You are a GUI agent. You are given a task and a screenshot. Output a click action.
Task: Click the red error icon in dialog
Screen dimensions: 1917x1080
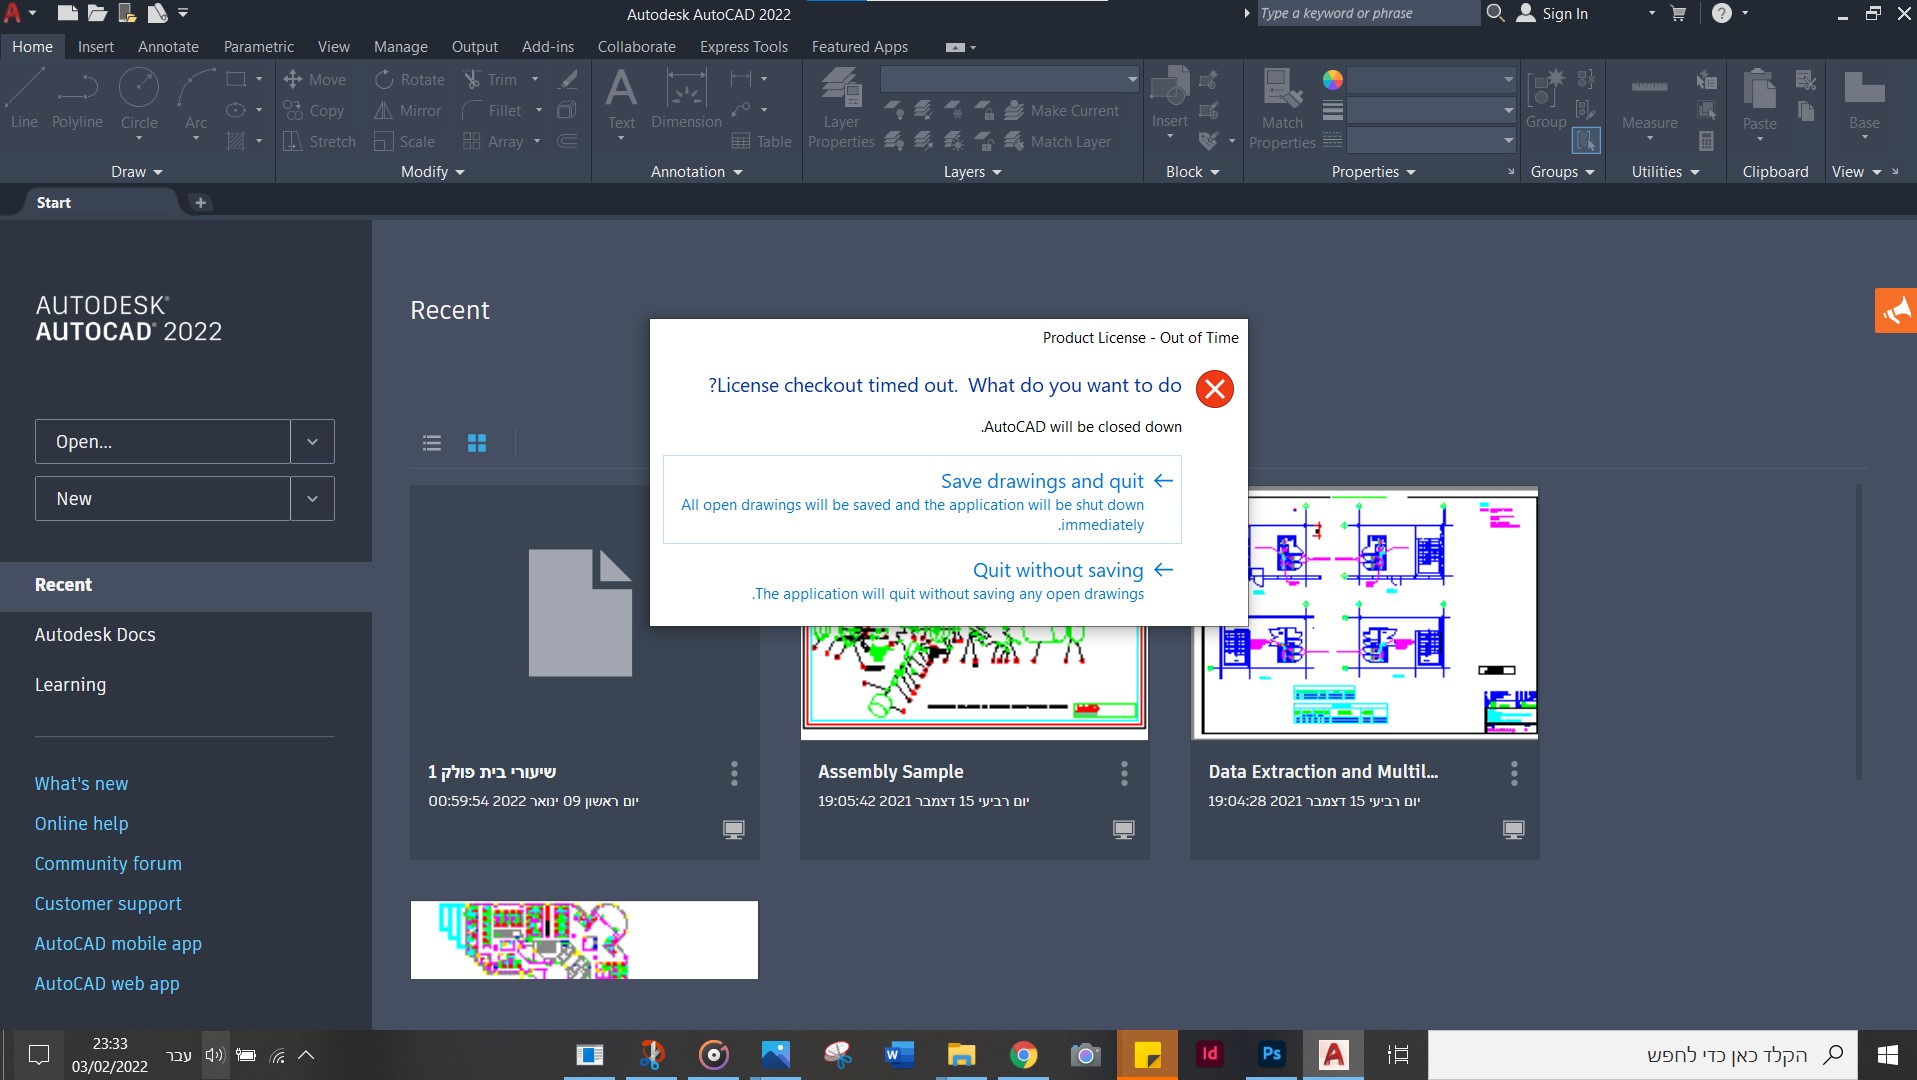(1215, 389)
